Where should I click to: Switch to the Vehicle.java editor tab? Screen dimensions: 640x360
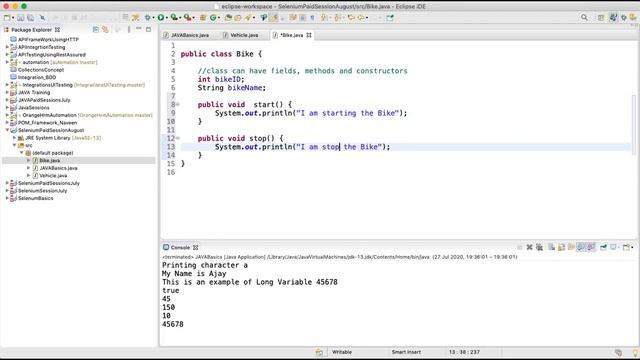pyautogui.click(x=241, y=35)
